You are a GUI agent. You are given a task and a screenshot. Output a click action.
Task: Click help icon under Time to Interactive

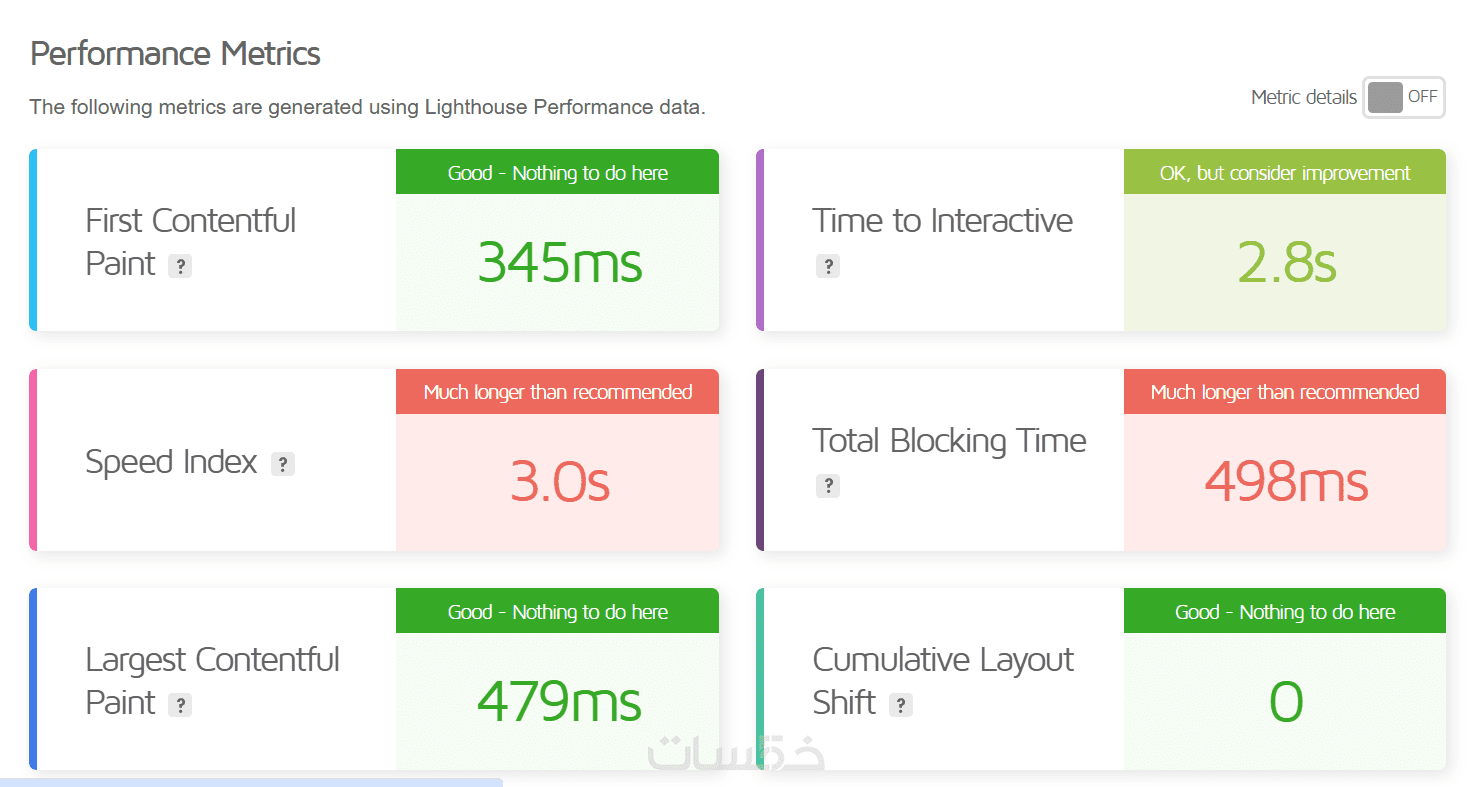[827, 266]
